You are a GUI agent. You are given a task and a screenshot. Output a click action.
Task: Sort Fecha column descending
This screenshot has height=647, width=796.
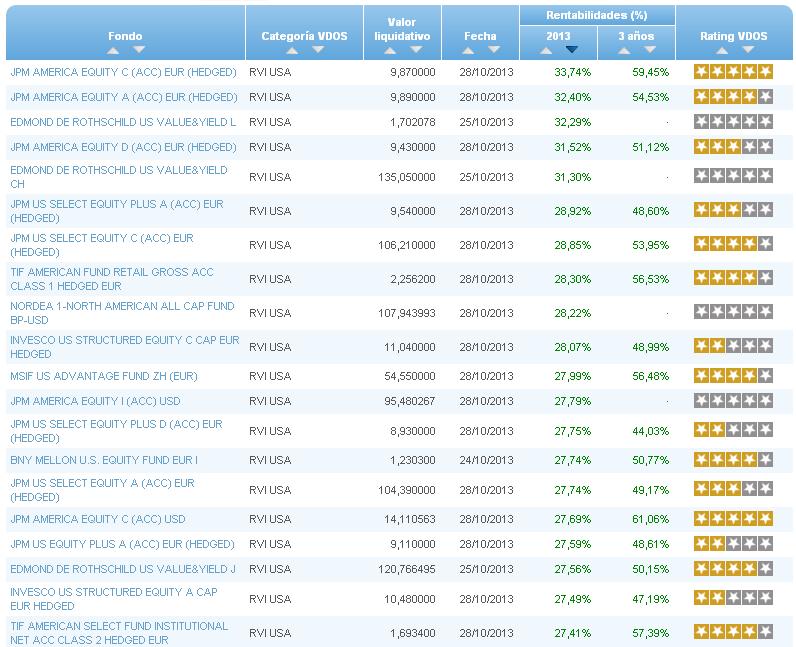(493, 49)
